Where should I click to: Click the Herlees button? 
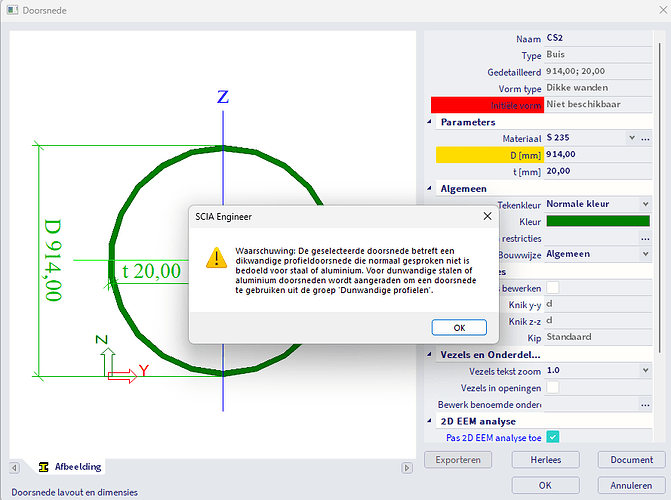[x=546, y=460]
